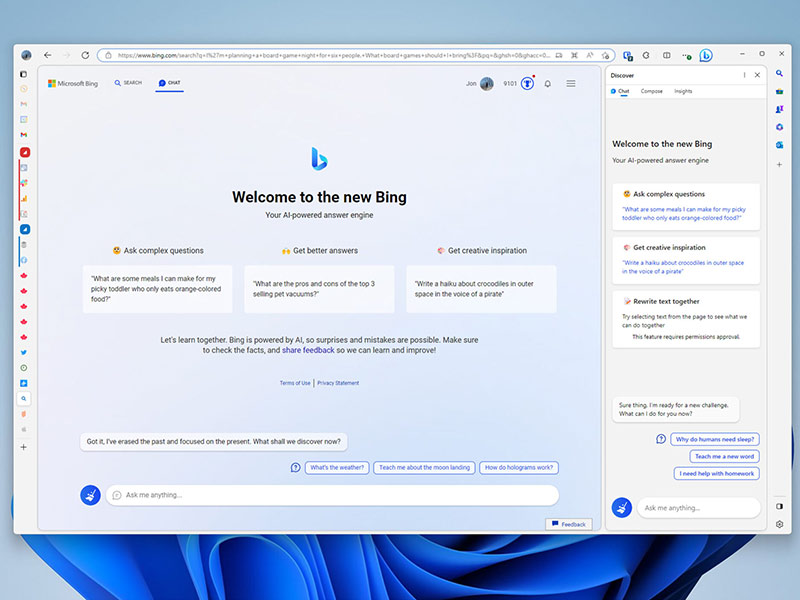The width and height of the screenshot is (800, 600).
Task: Open the Discover pane more options menu
Action: tap(744, 75)
